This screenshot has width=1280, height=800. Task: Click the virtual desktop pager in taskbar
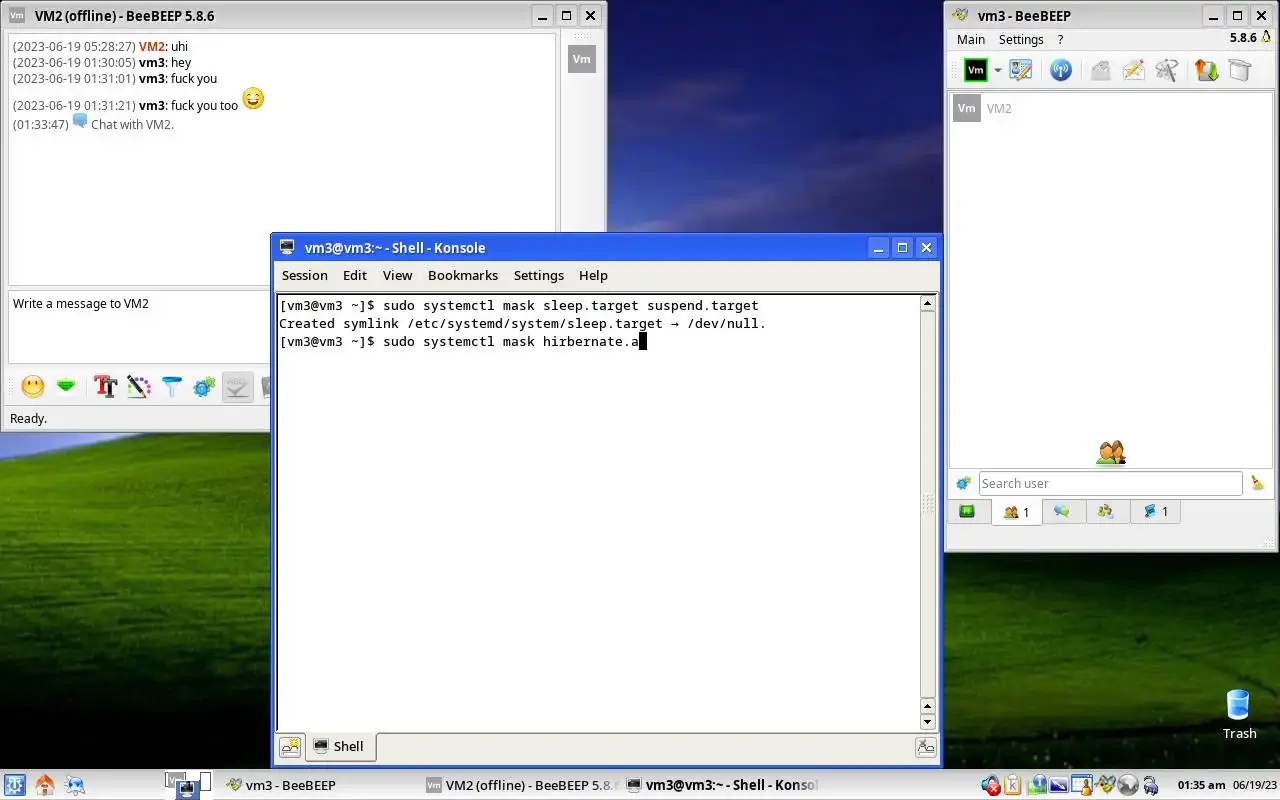point(189,785)
